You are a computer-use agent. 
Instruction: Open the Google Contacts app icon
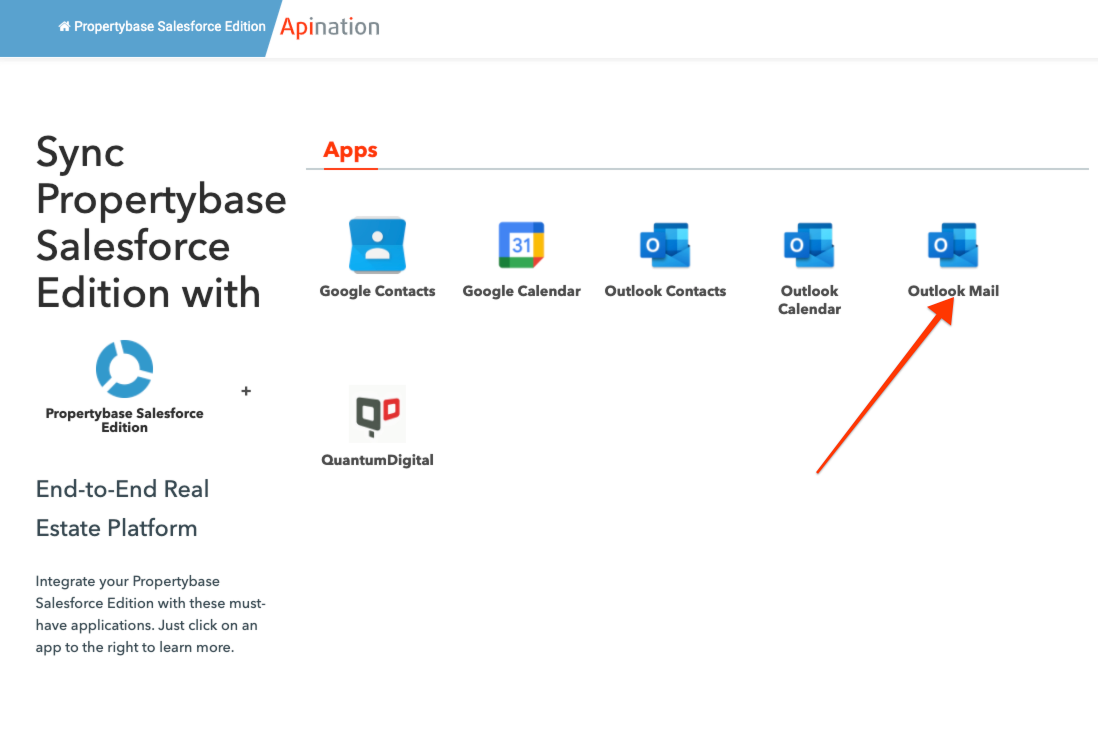point(377,245)
